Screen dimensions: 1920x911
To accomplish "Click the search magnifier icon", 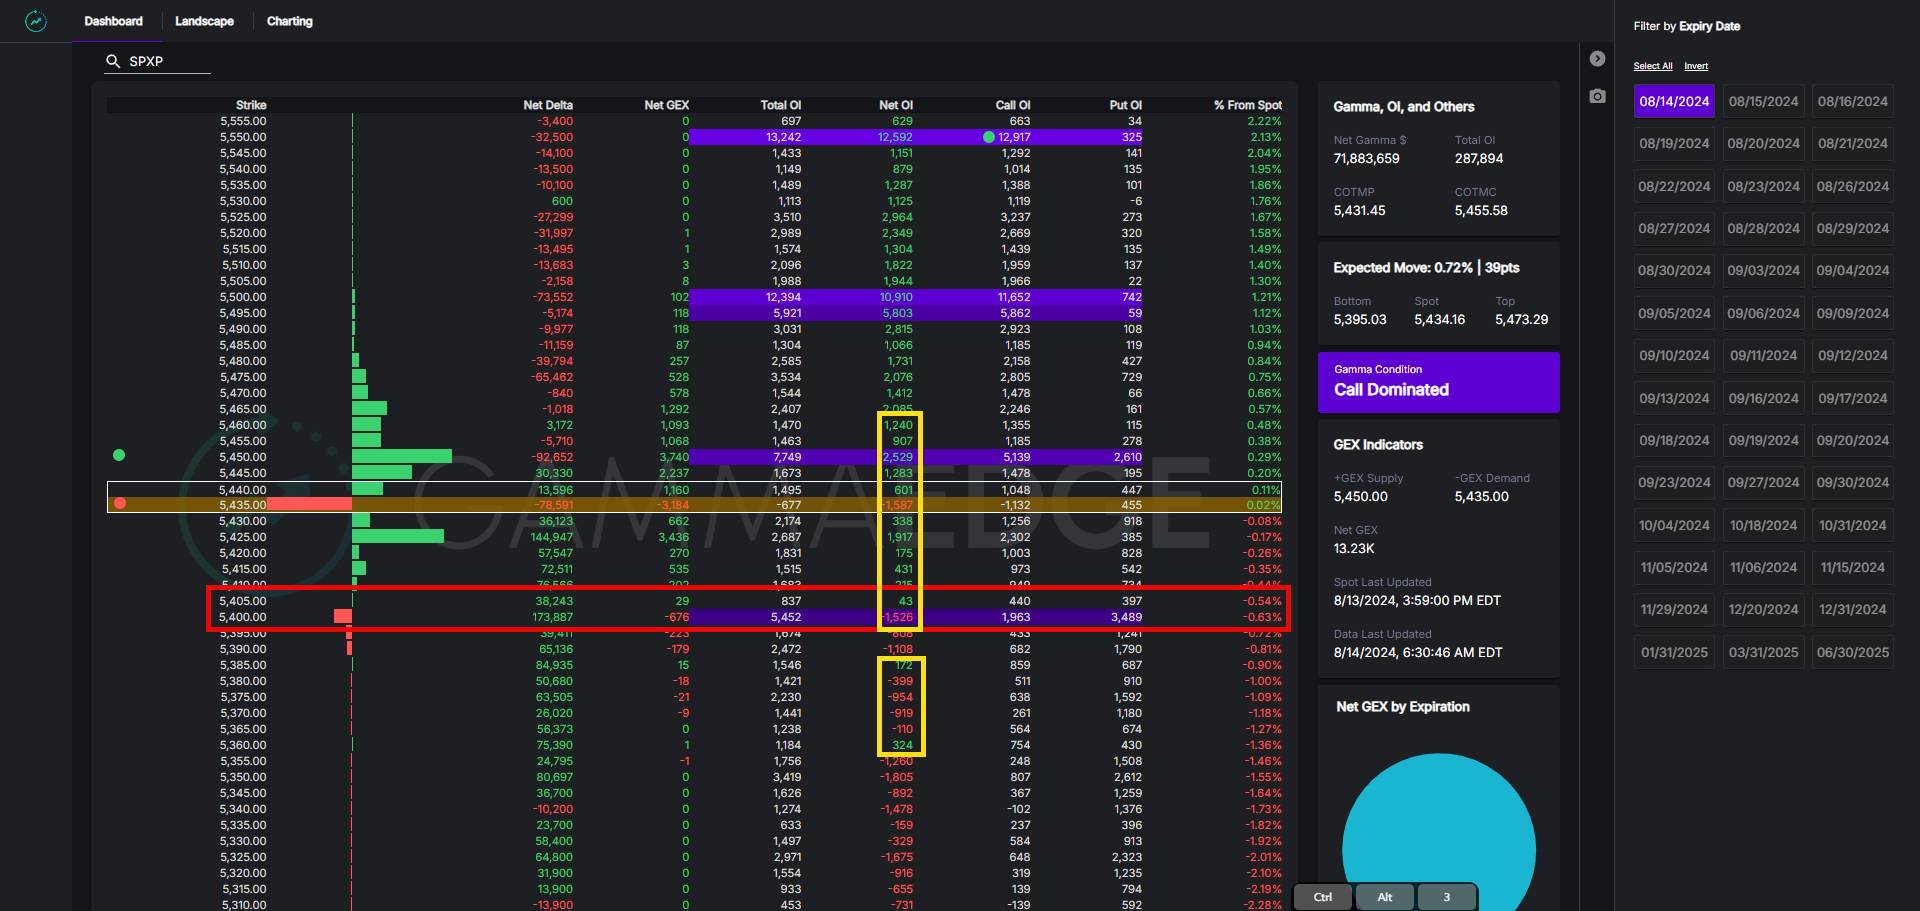I will [113, 61].
